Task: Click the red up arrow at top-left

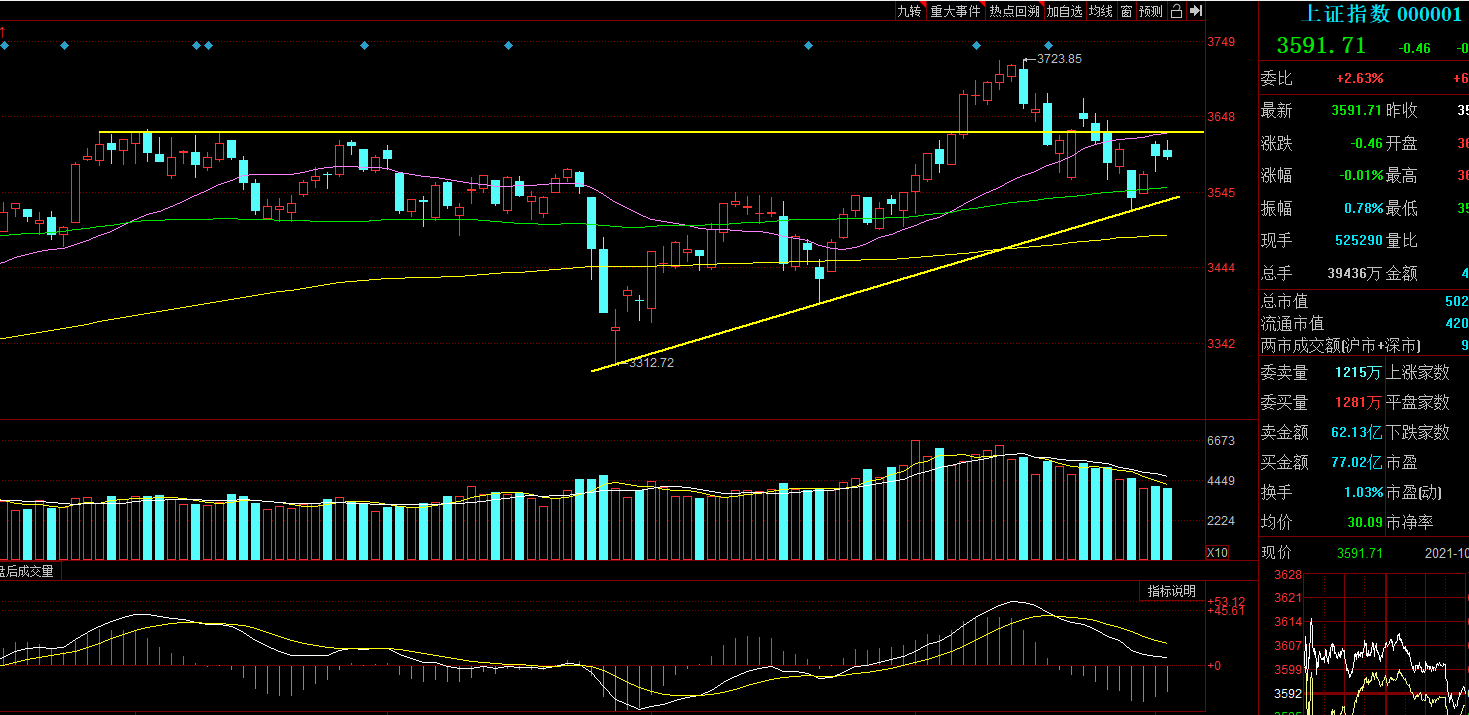Action: pyautogui.click(x=3, y=32)
